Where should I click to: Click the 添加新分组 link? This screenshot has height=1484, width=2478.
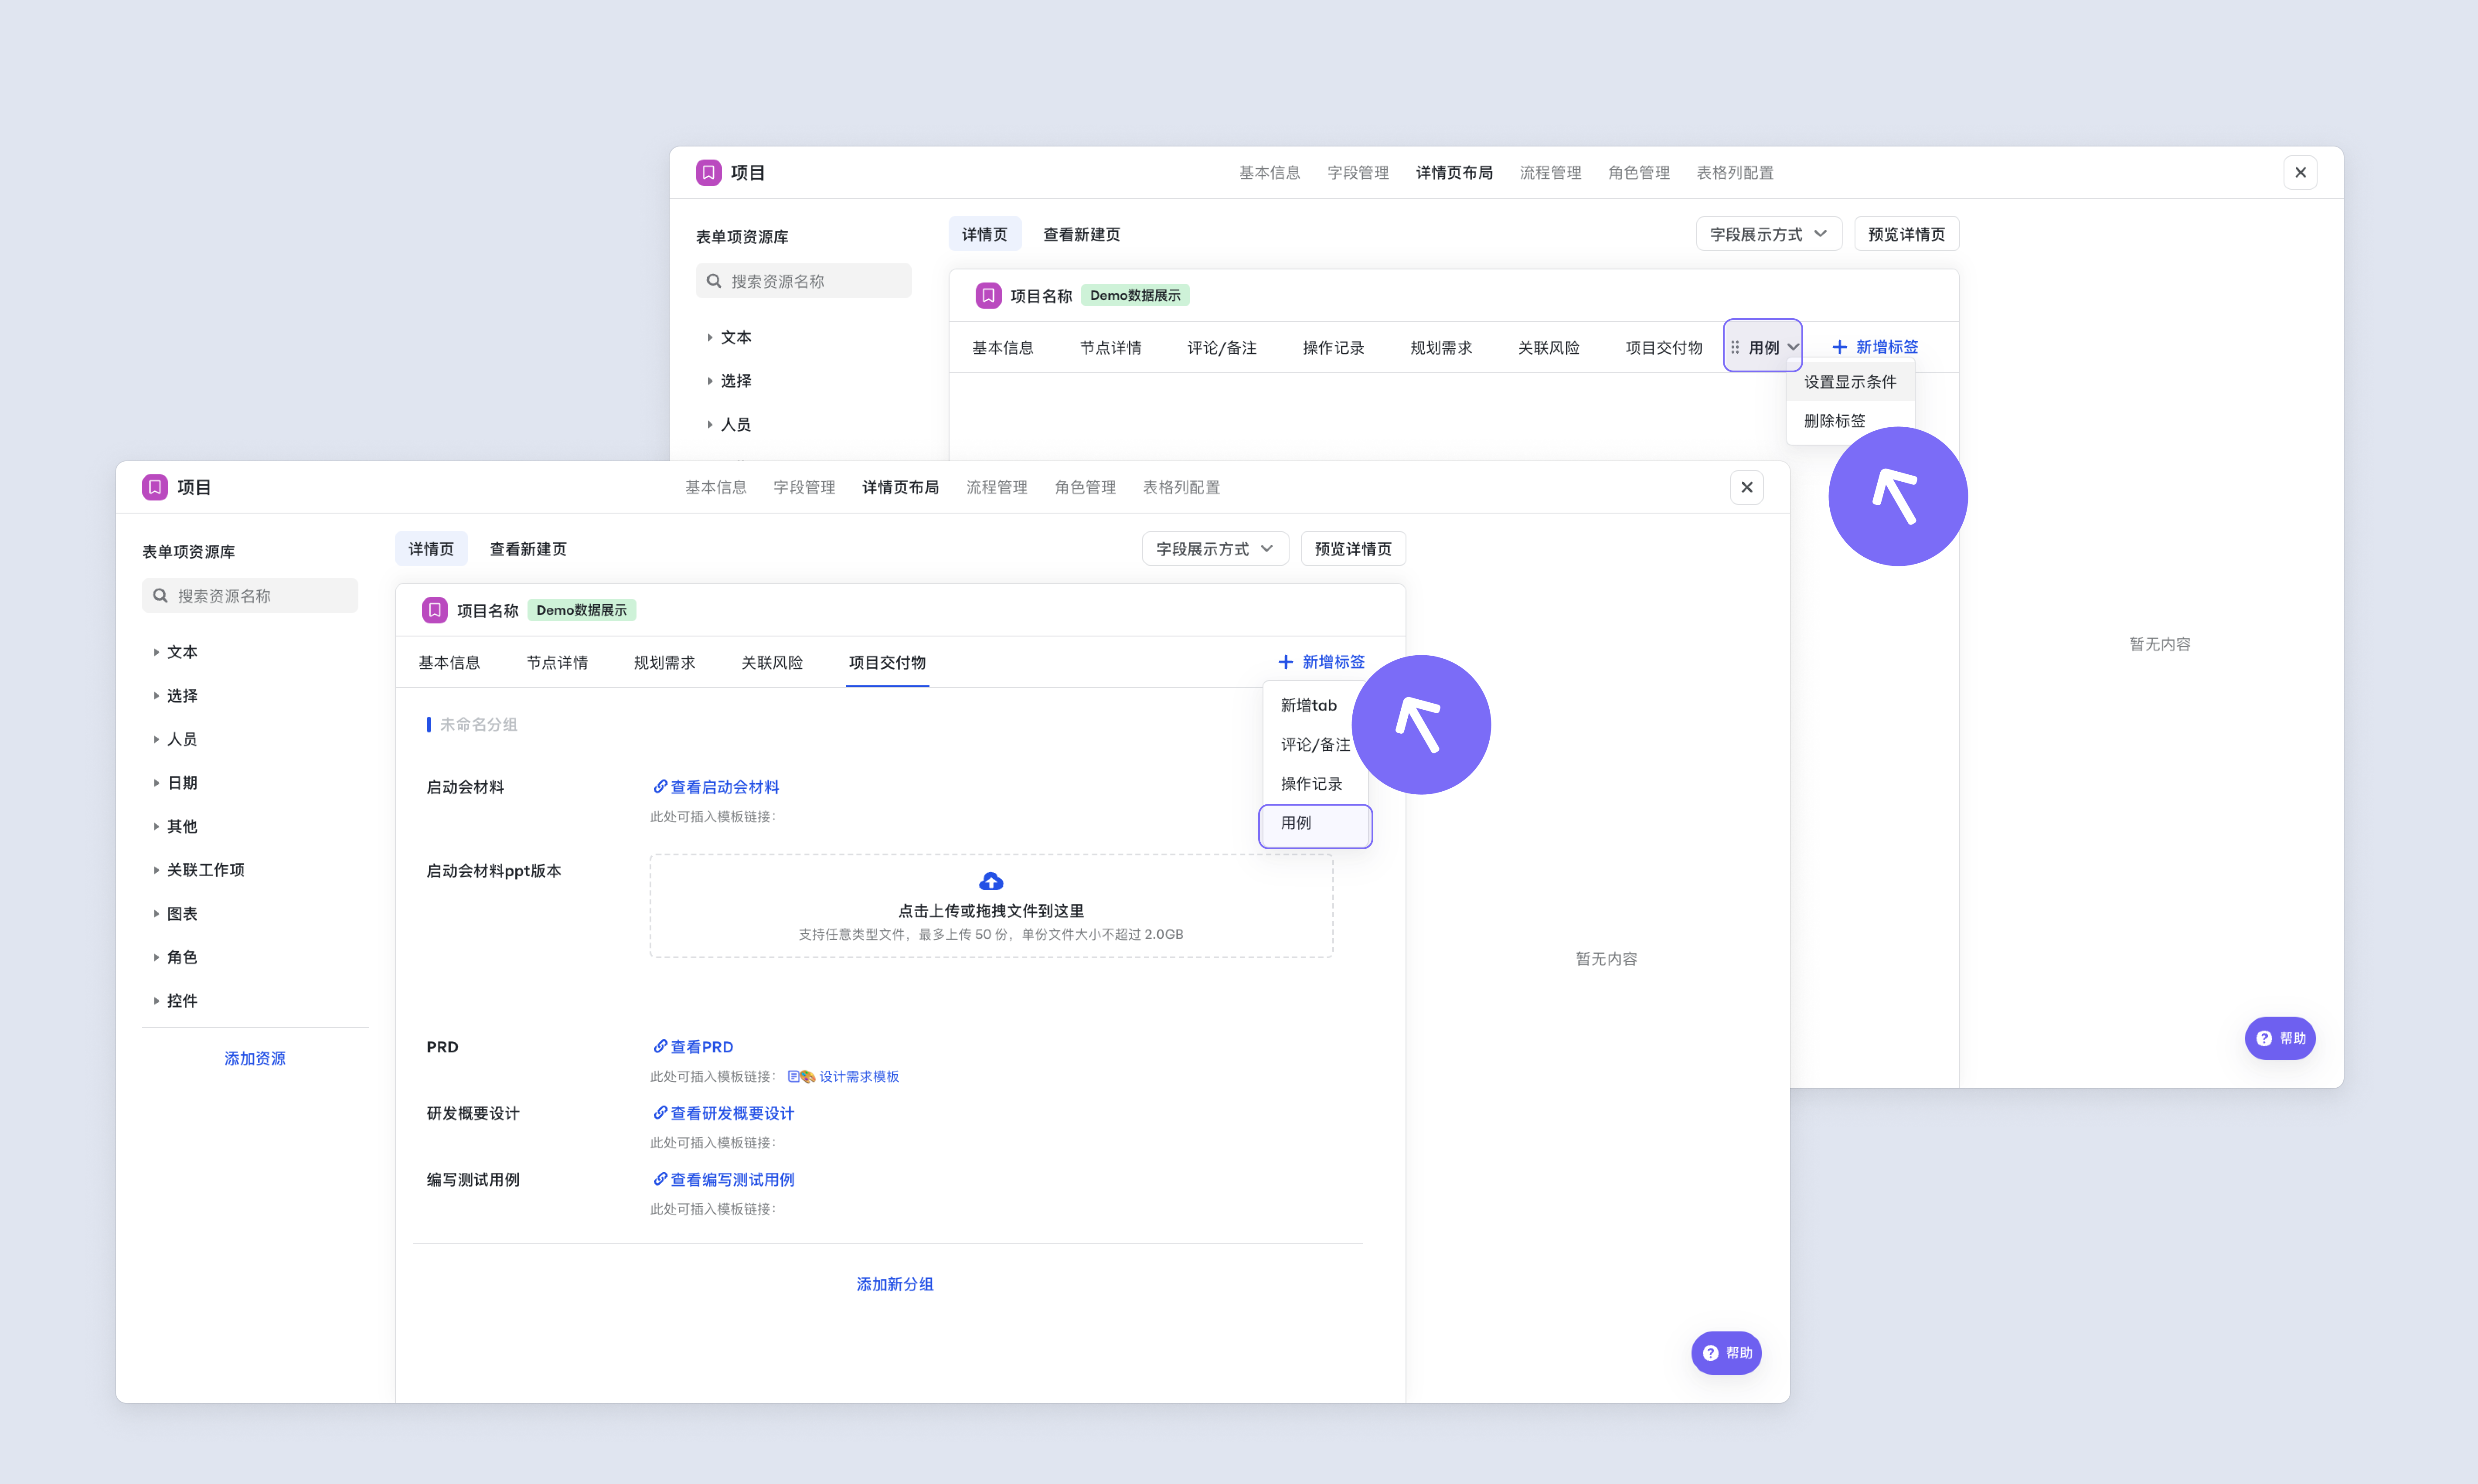click(895, 1284)
